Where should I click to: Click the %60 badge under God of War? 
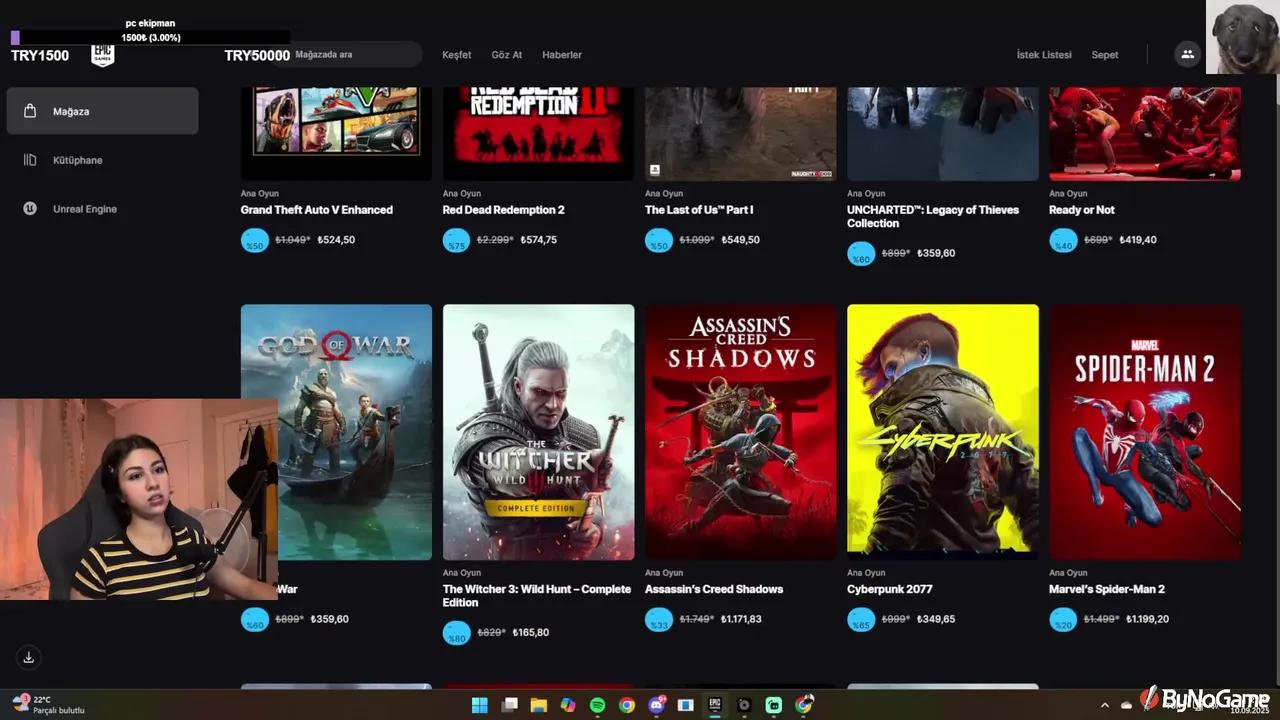point(255,620)
